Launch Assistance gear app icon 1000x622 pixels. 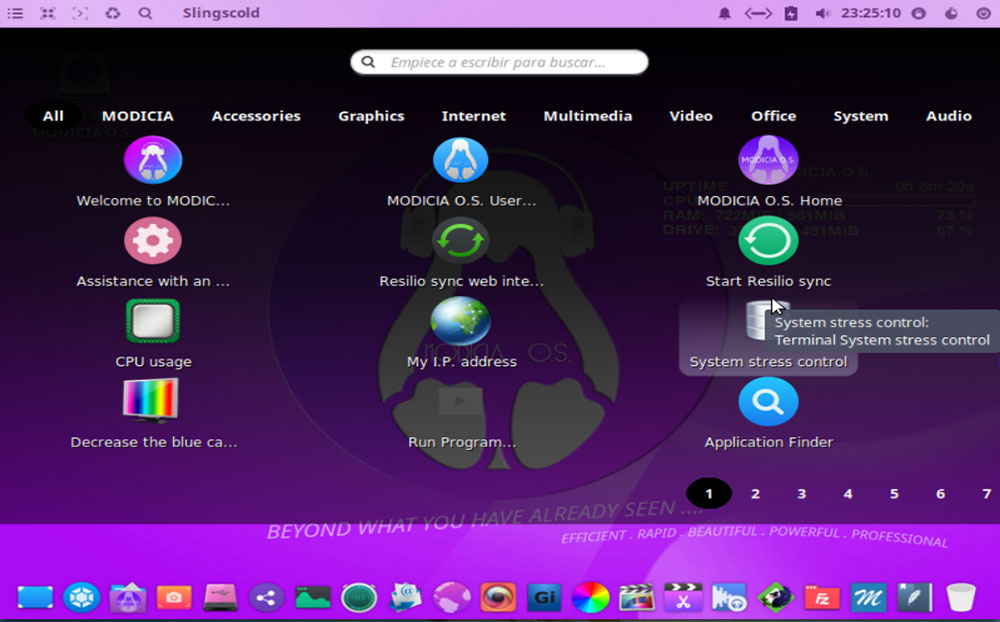click(152, 241)
